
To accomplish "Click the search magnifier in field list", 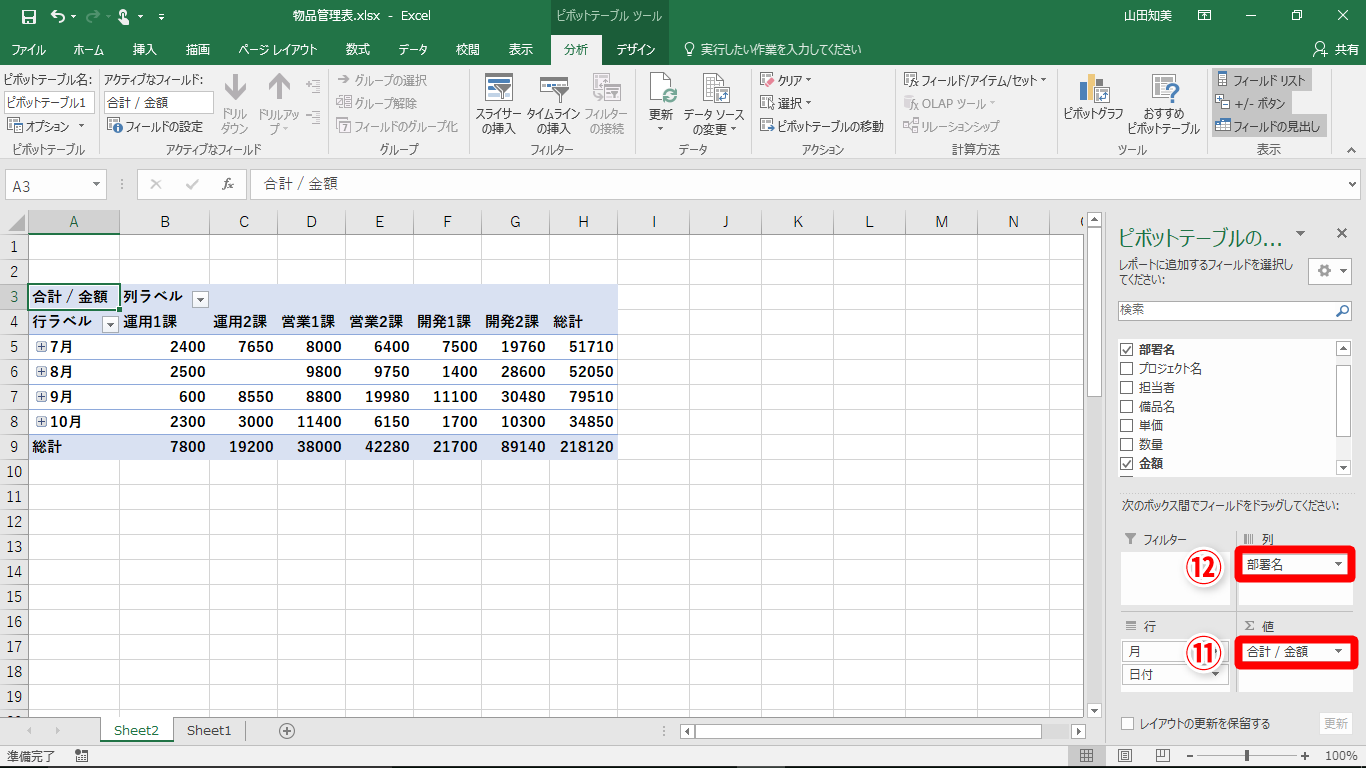I will pos(1343,311).
